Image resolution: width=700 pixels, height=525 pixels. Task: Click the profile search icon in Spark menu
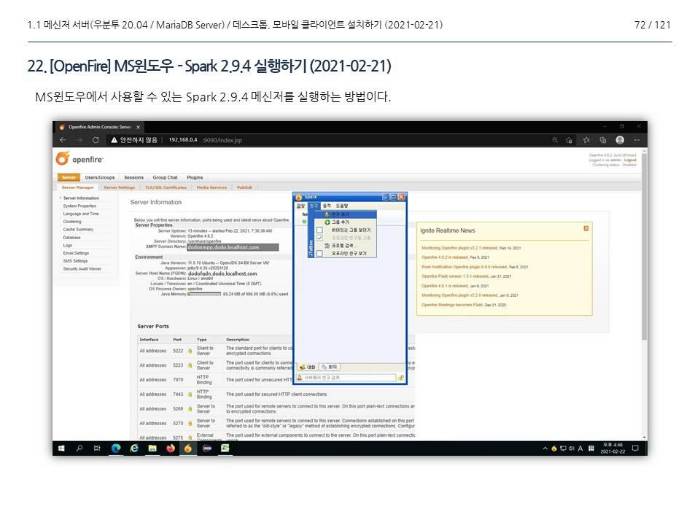[x=327, y=246]
